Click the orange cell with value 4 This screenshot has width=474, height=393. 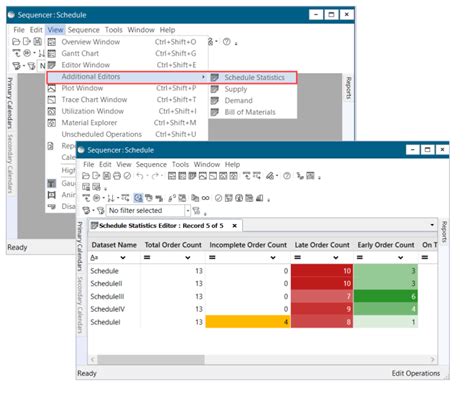point(248,322)
